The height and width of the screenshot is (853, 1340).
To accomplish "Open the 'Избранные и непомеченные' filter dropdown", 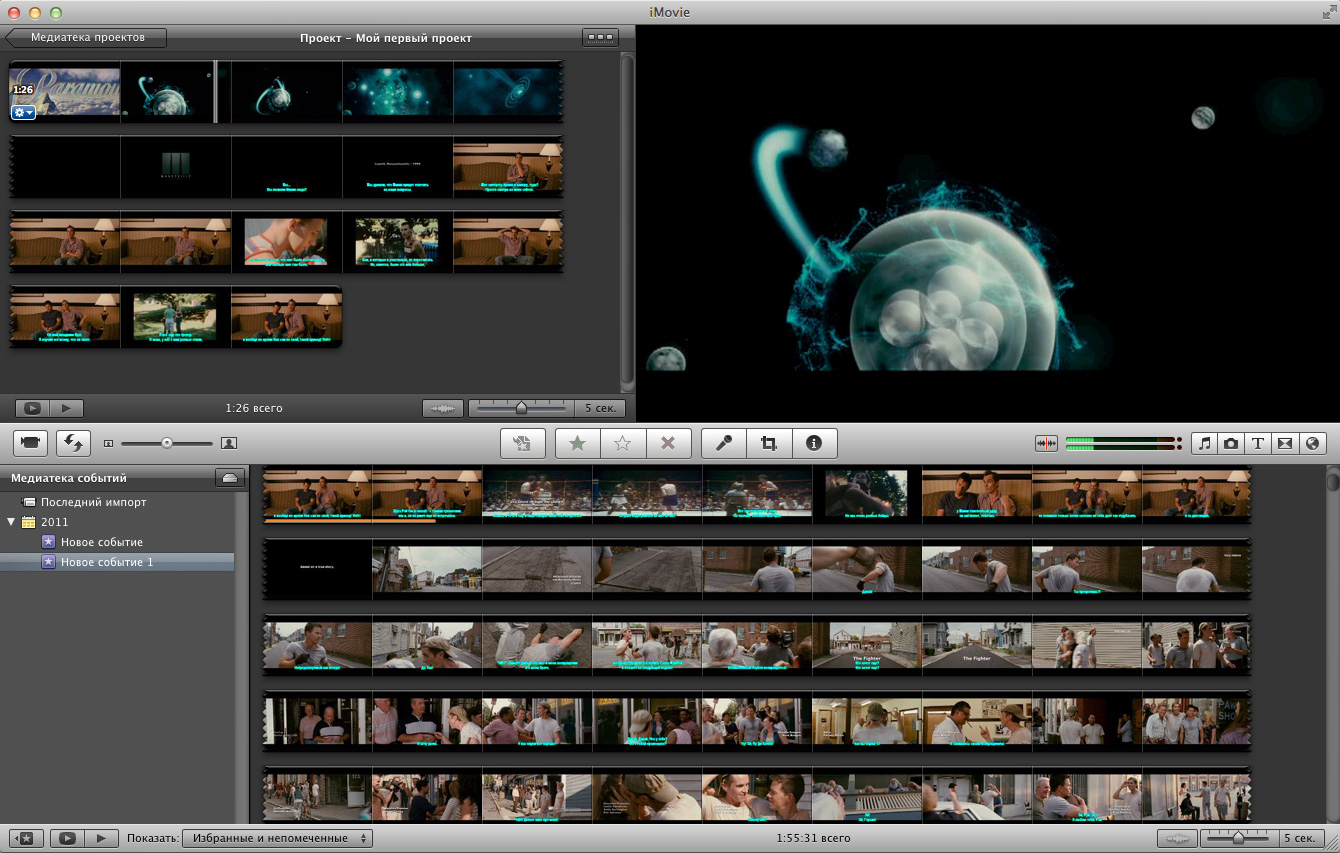I will click(x=279, y=838).
